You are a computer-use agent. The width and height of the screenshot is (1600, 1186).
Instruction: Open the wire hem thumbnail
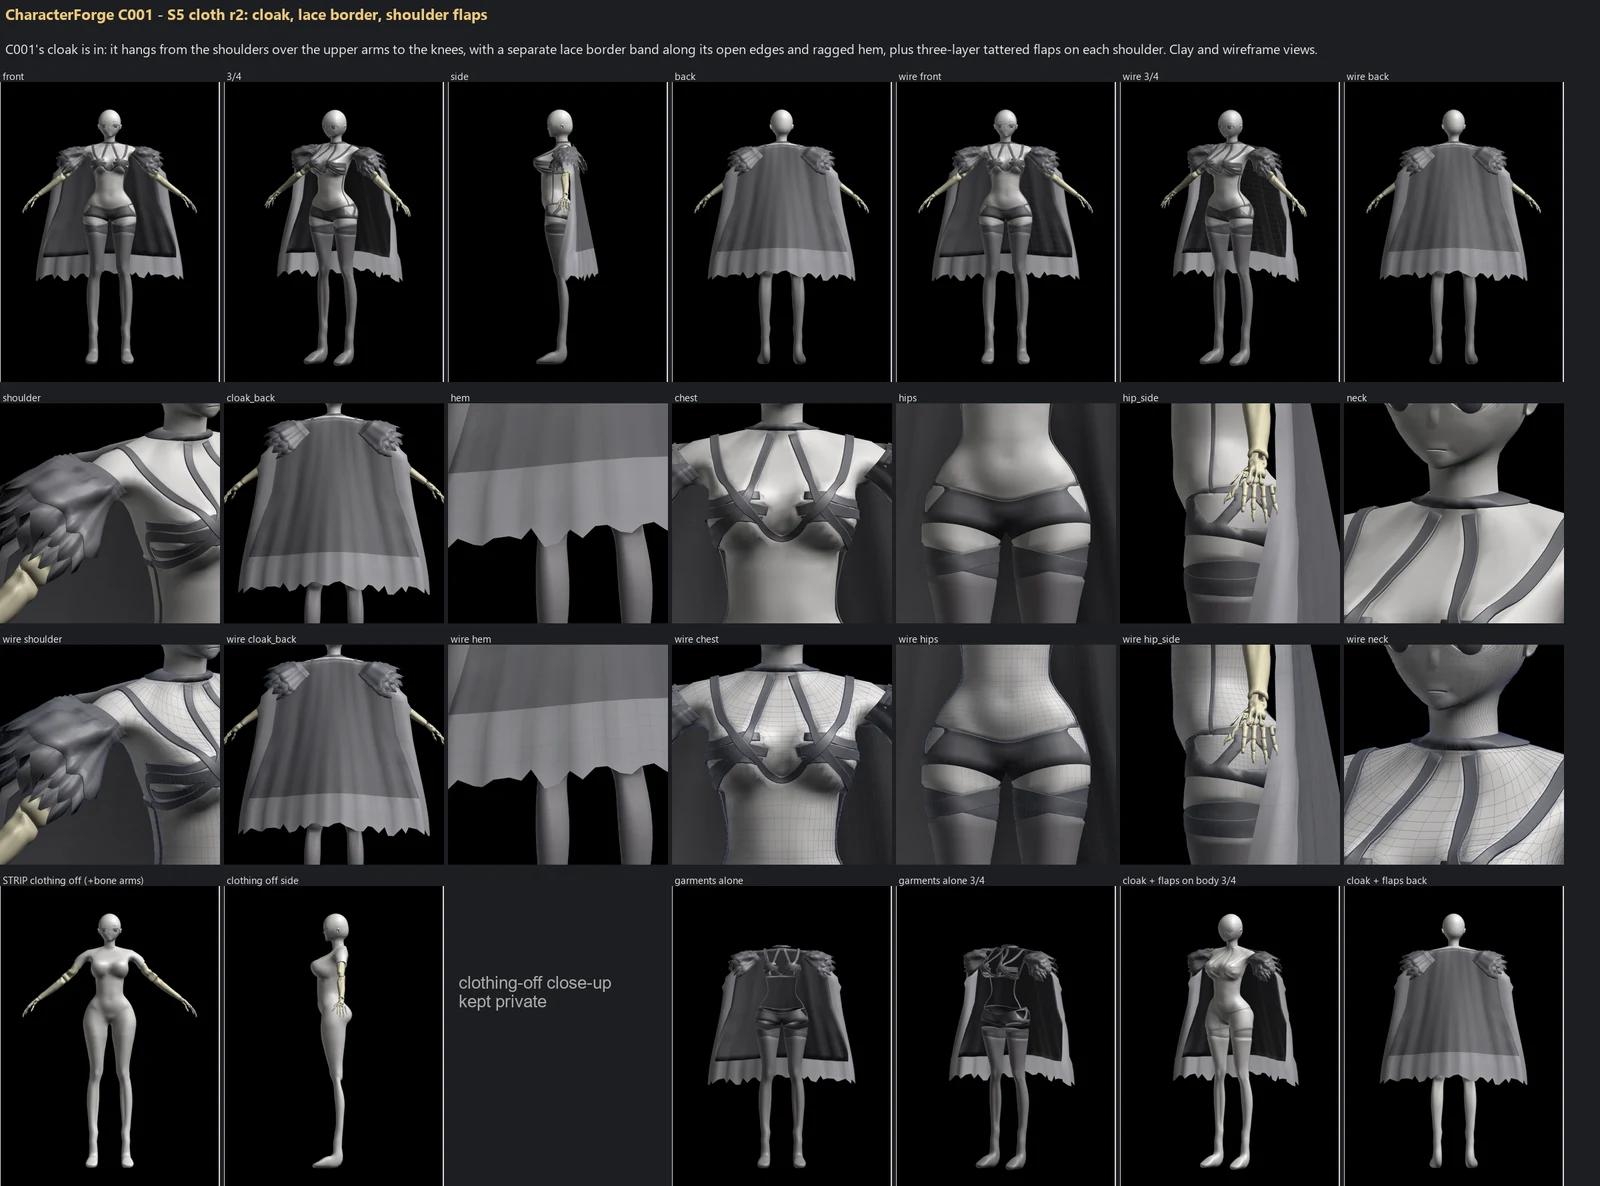tap(558, 754)
